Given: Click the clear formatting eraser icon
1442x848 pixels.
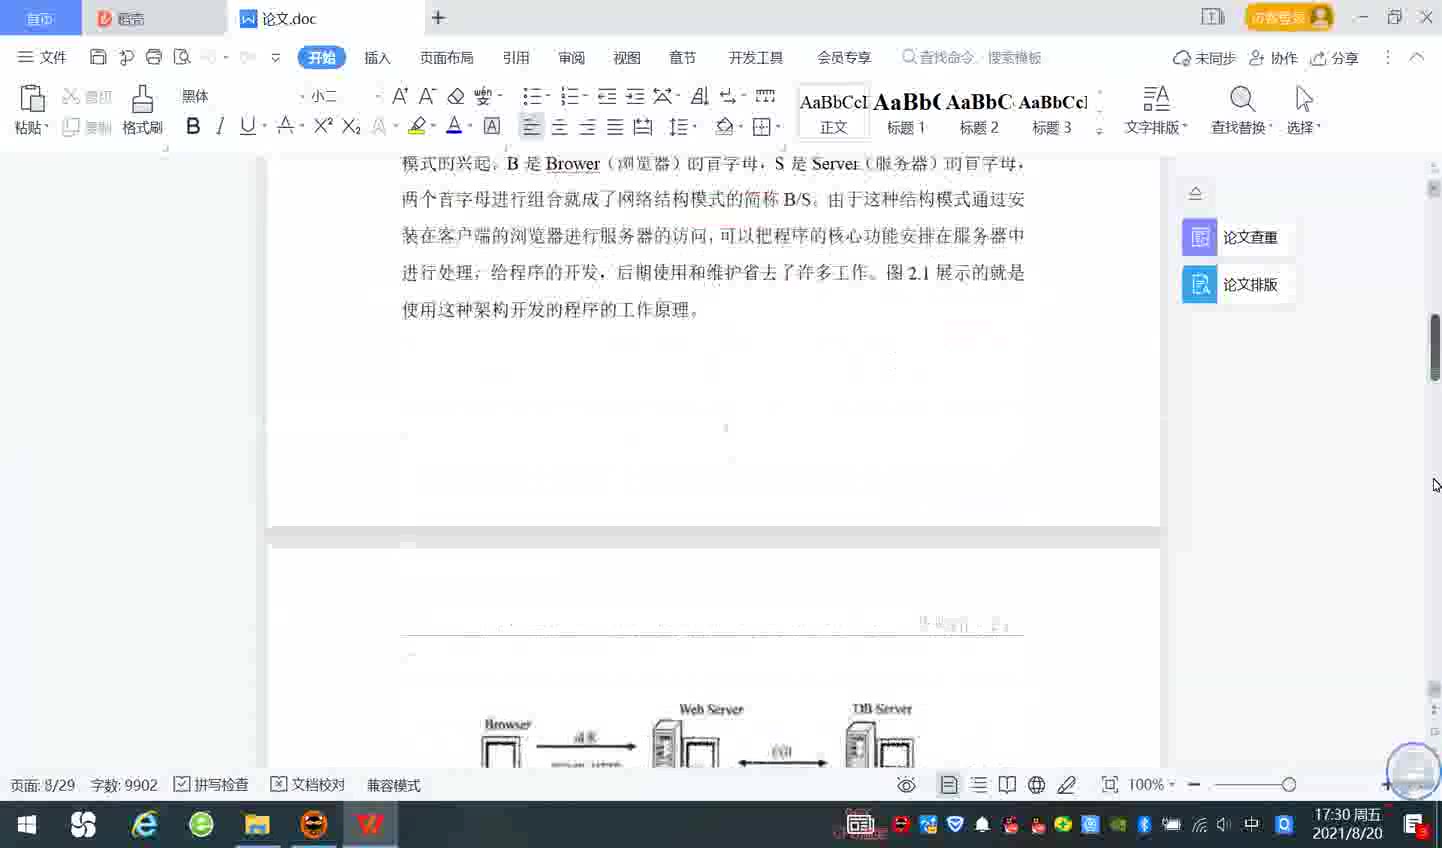Looking at the screenshot, I should click(x=456, y=96).
